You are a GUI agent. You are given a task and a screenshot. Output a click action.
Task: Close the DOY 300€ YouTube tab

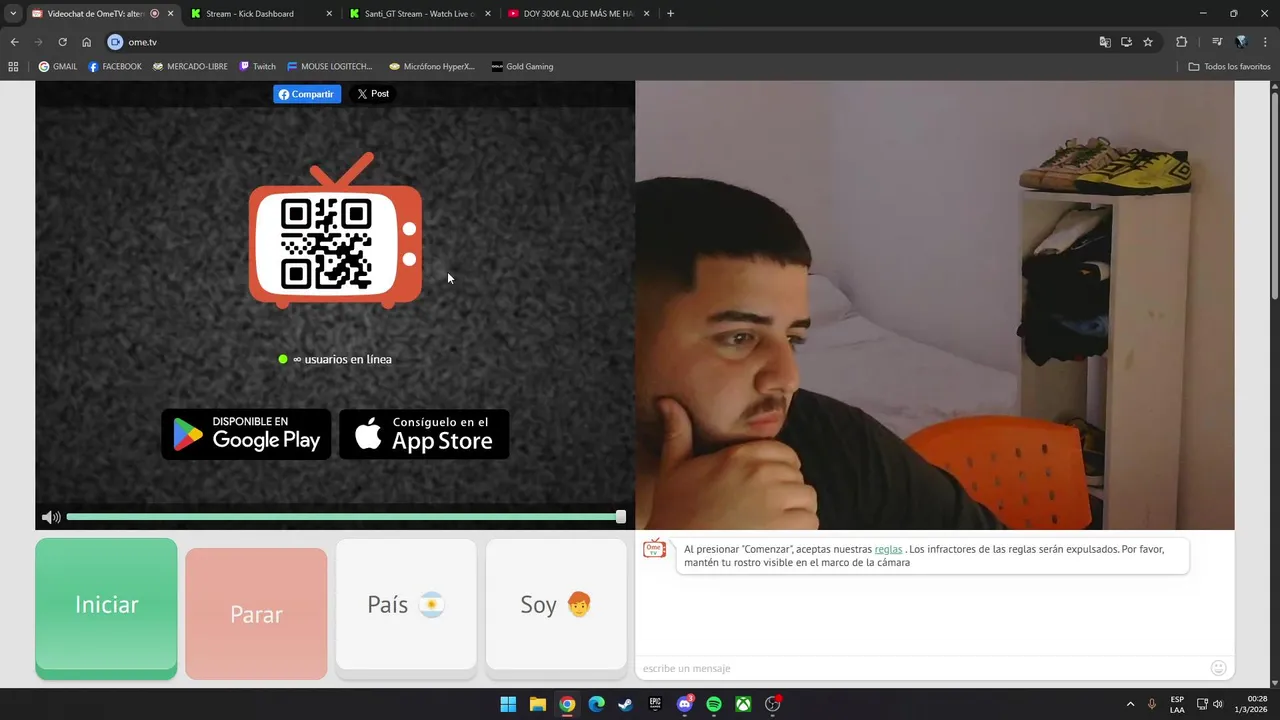tap(646, 14)
